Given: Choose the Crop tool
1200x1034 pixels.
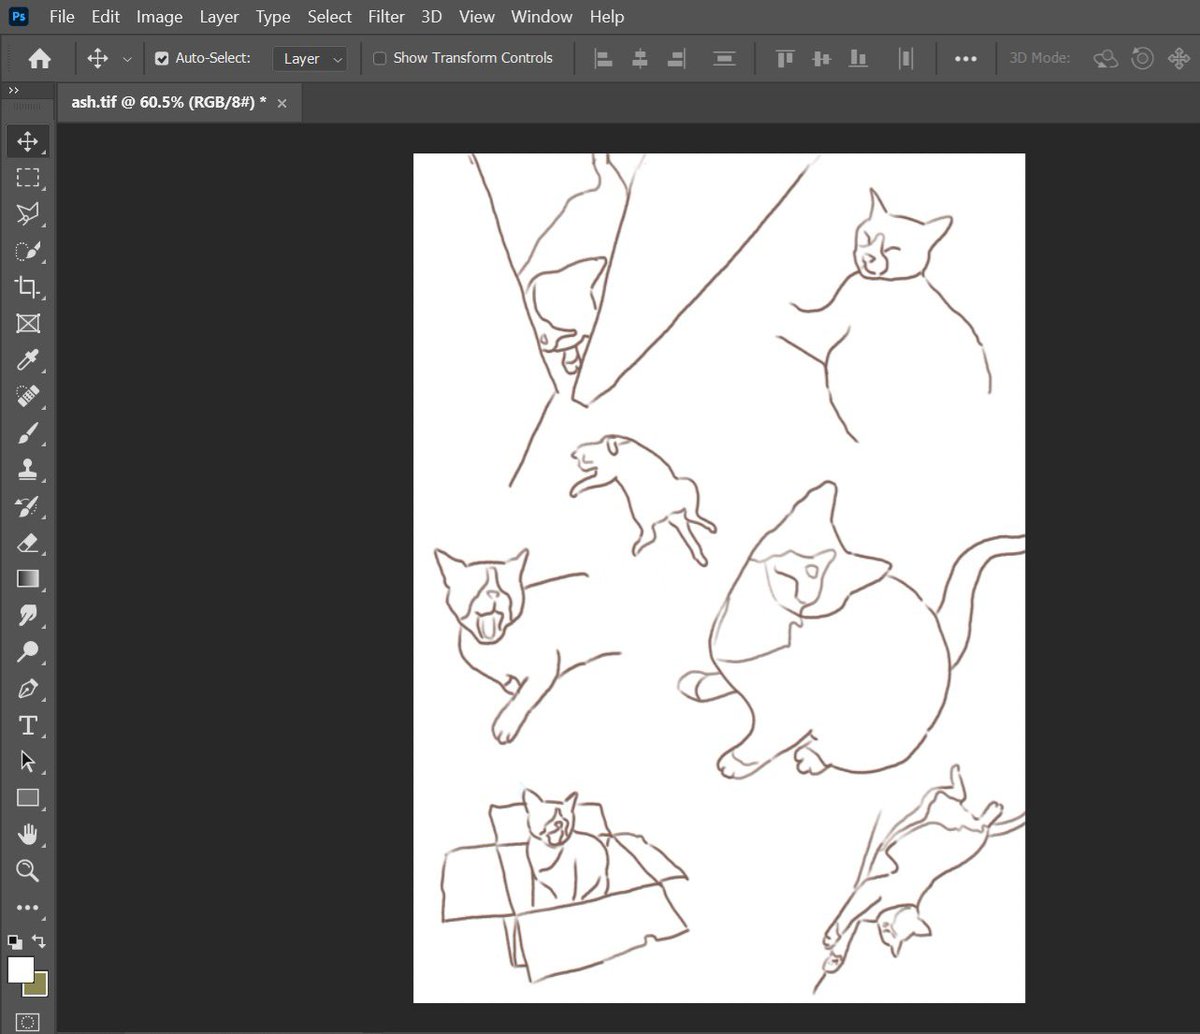Looking at the screenshot, I should coord(27,287).
